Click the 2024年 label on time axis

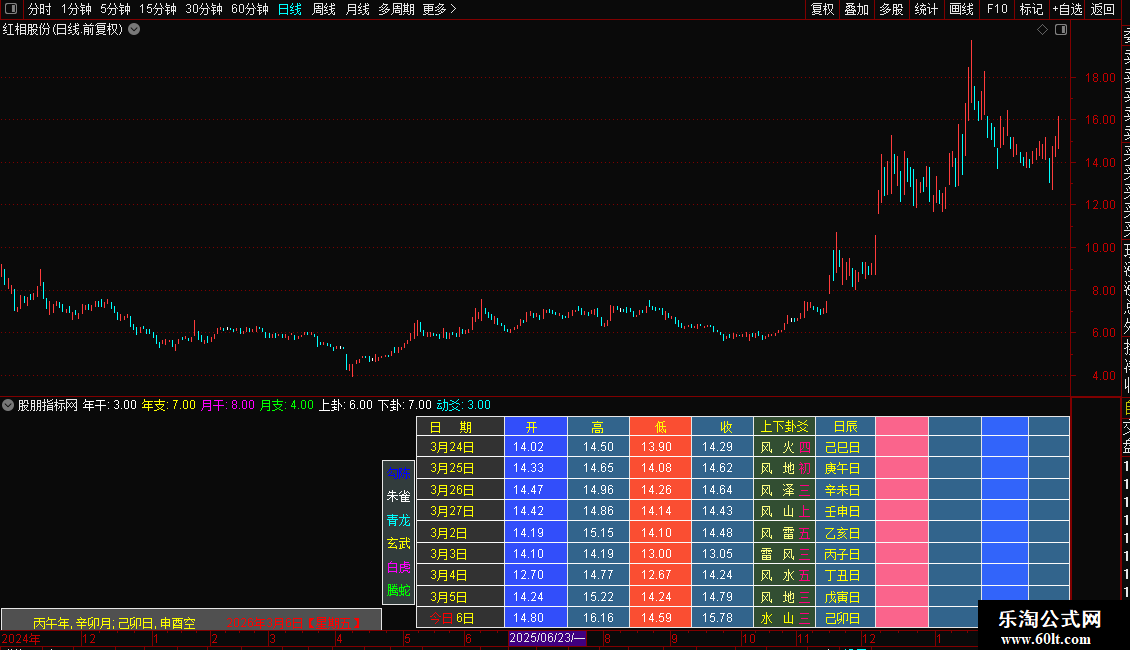(x=21, y=638)
